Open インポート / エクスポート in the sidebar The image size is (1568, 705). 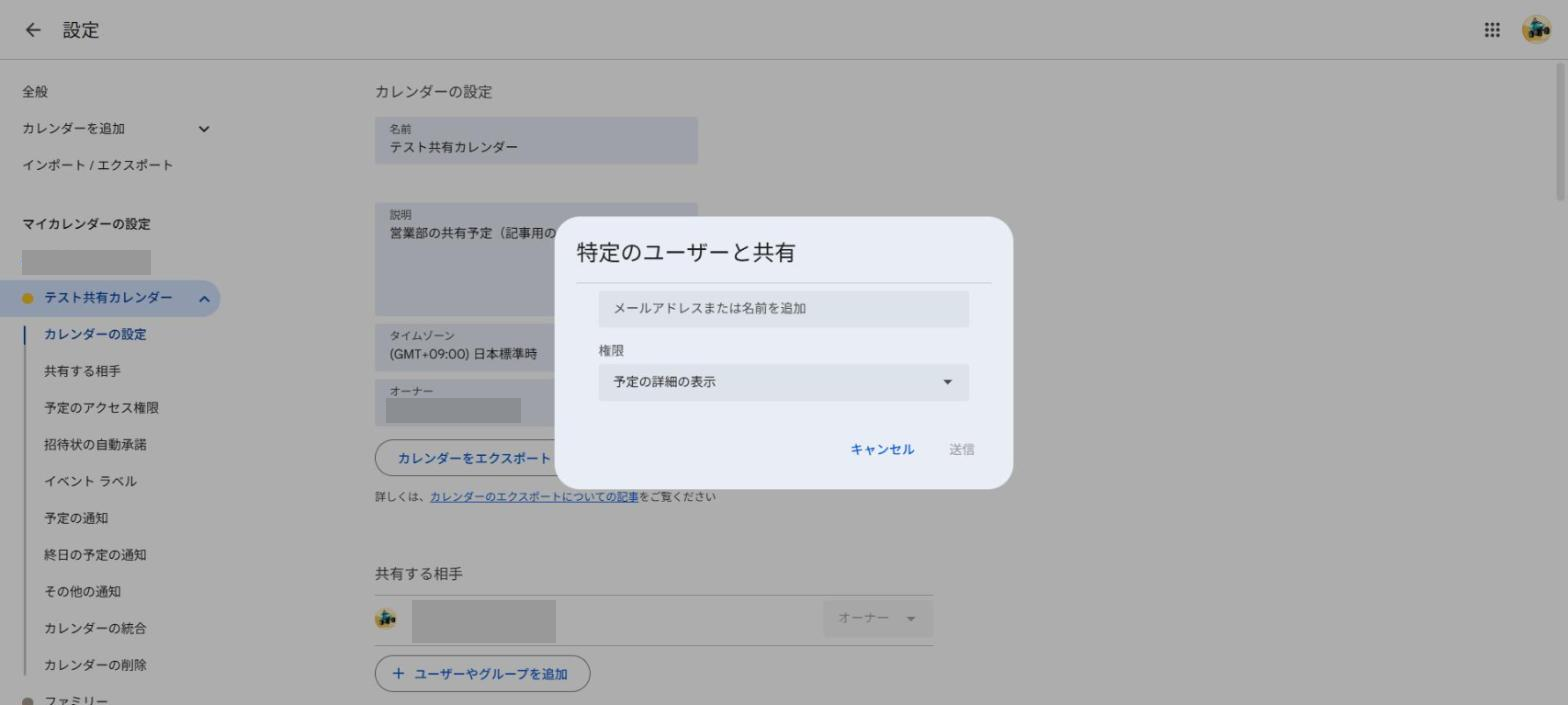pyautogui.click(x=98, y=165)
